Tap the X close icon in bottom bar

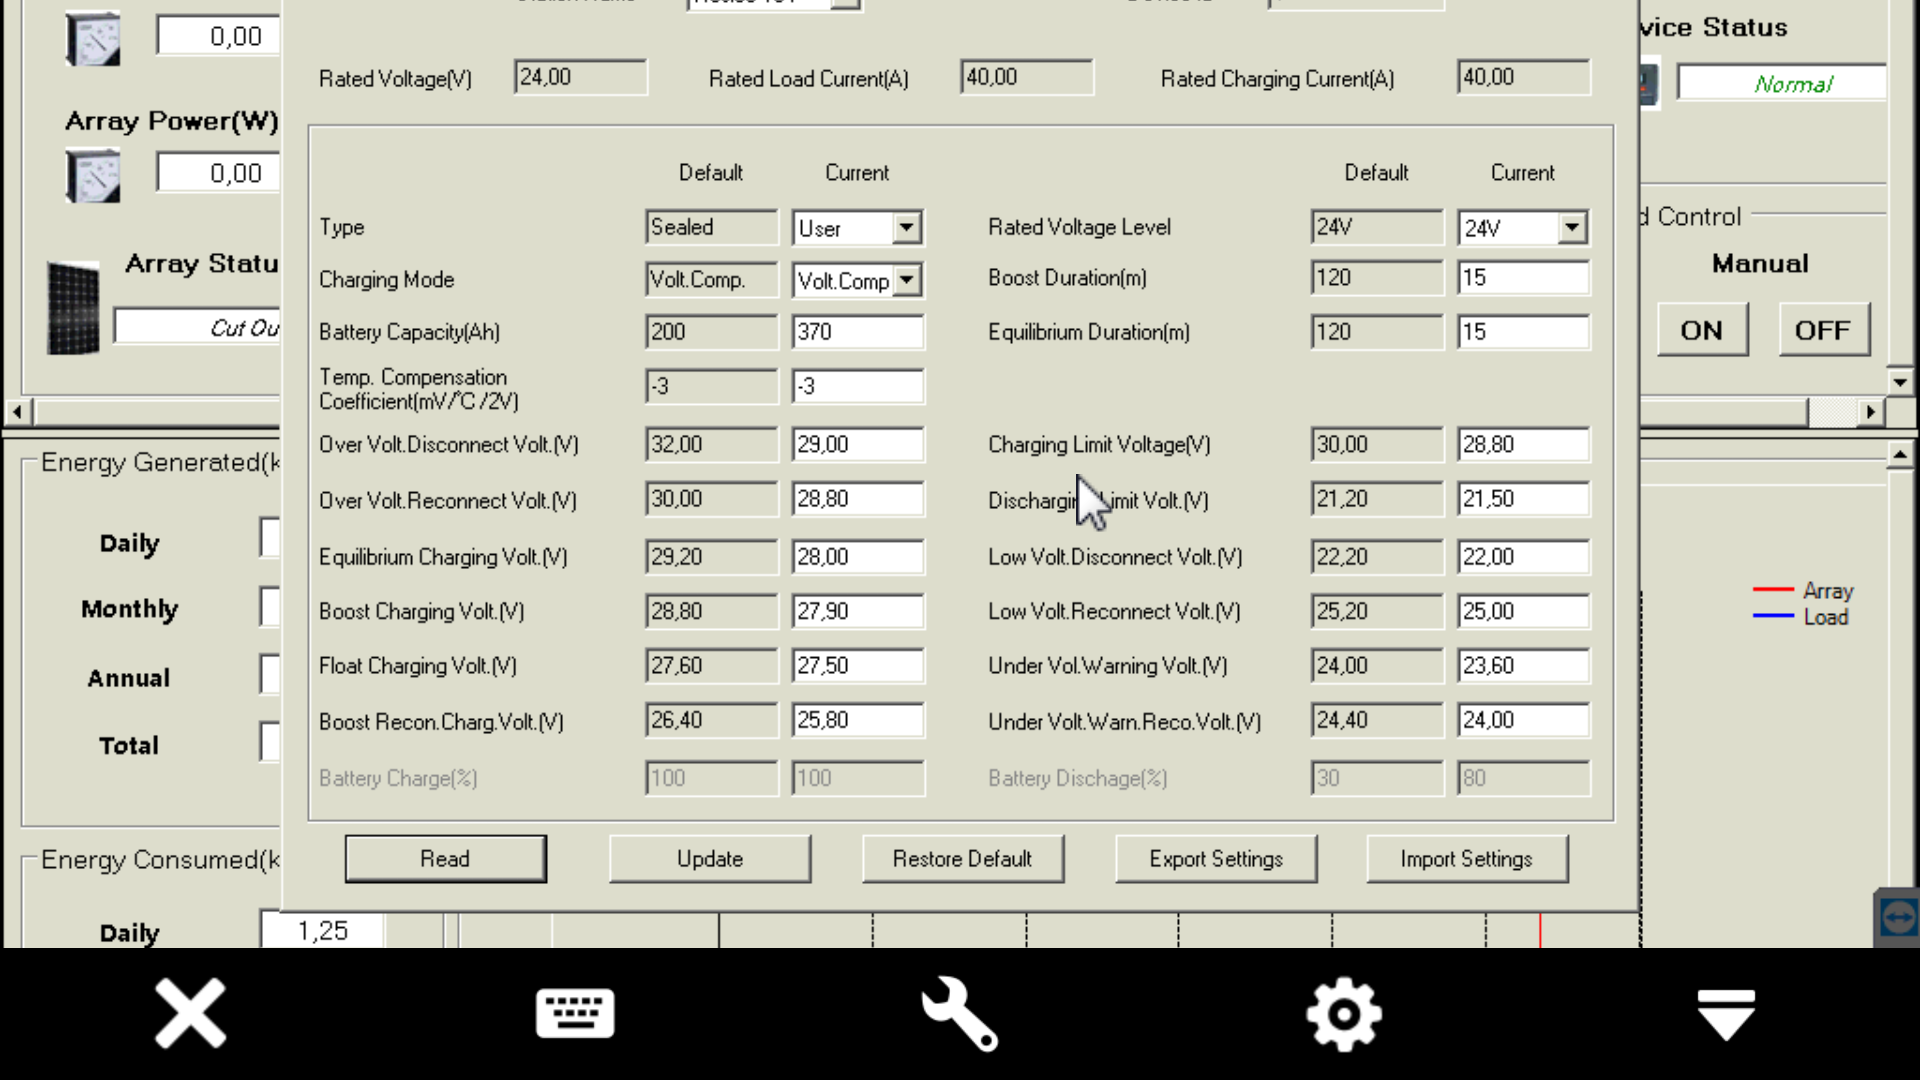tap(190, 1014)
